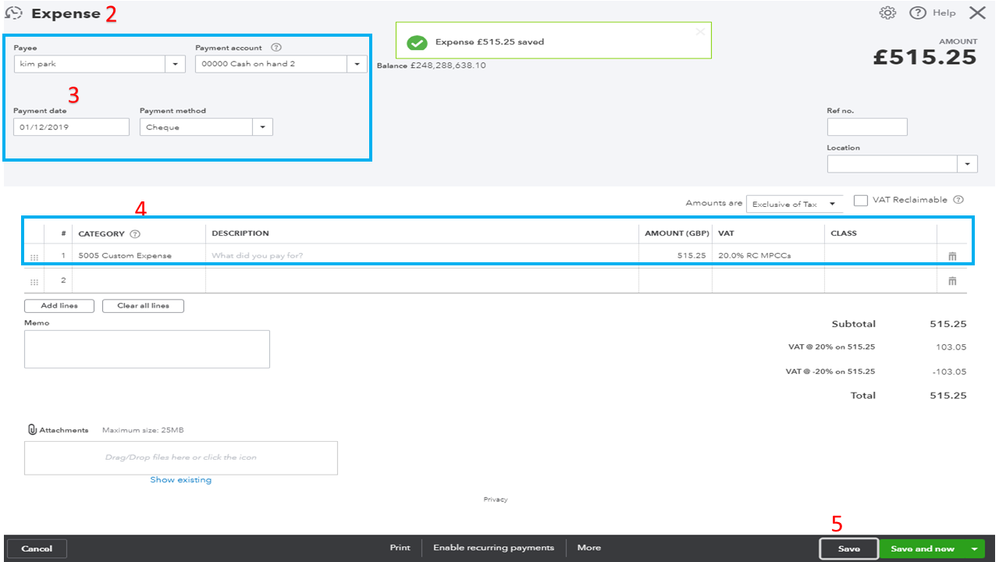Open the settings gear icon
Image resolution: width=999 pixels, height=562 pixels.
point(888,13)
